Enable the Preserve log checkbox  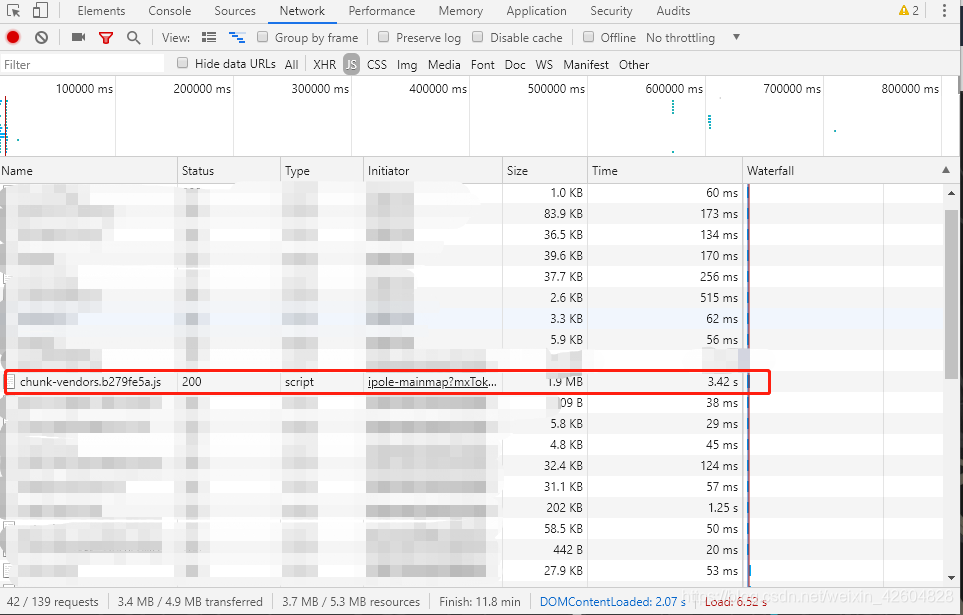(x=383, y=37)
